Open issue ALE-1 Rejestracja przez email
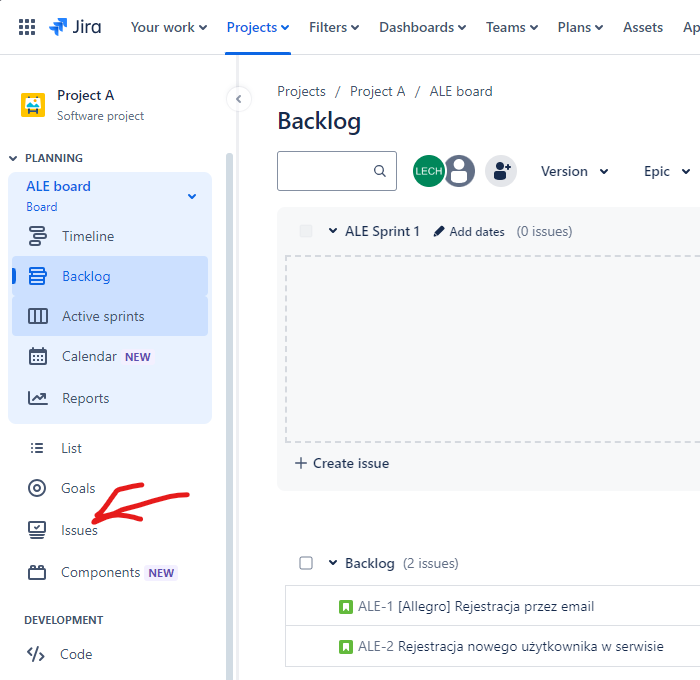700x680 pixels. [475, 606]
